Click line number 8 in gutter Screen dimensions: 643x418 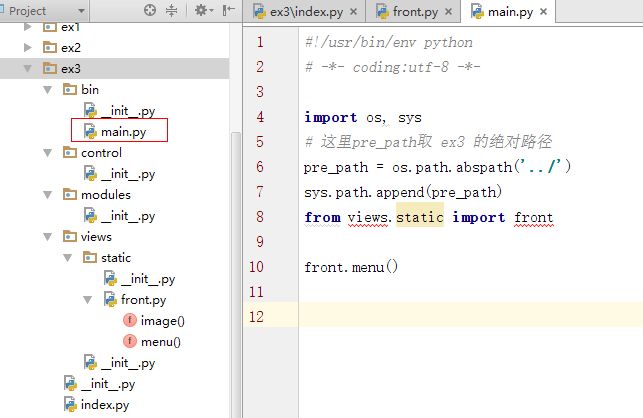tap(260, 217)
